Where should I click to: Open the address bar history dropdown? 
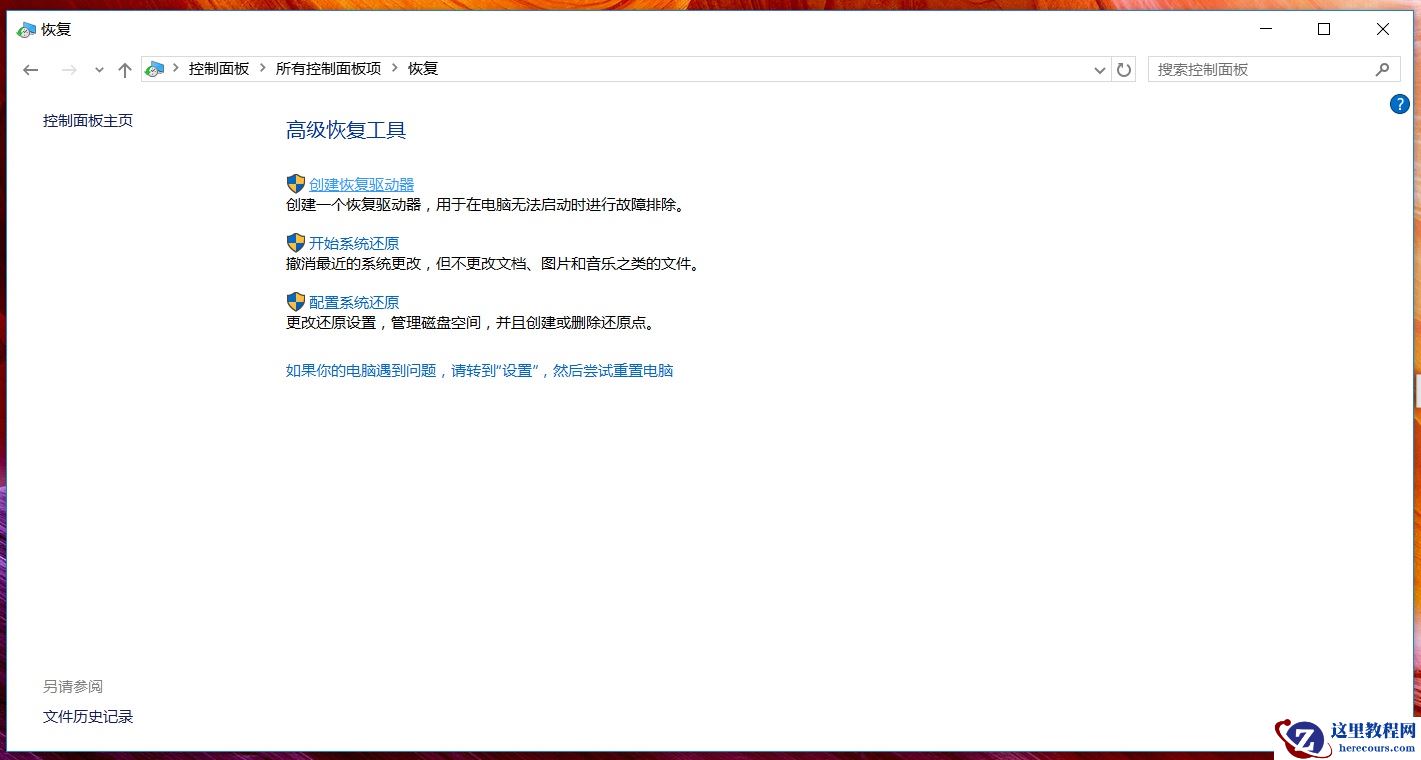1099,69
